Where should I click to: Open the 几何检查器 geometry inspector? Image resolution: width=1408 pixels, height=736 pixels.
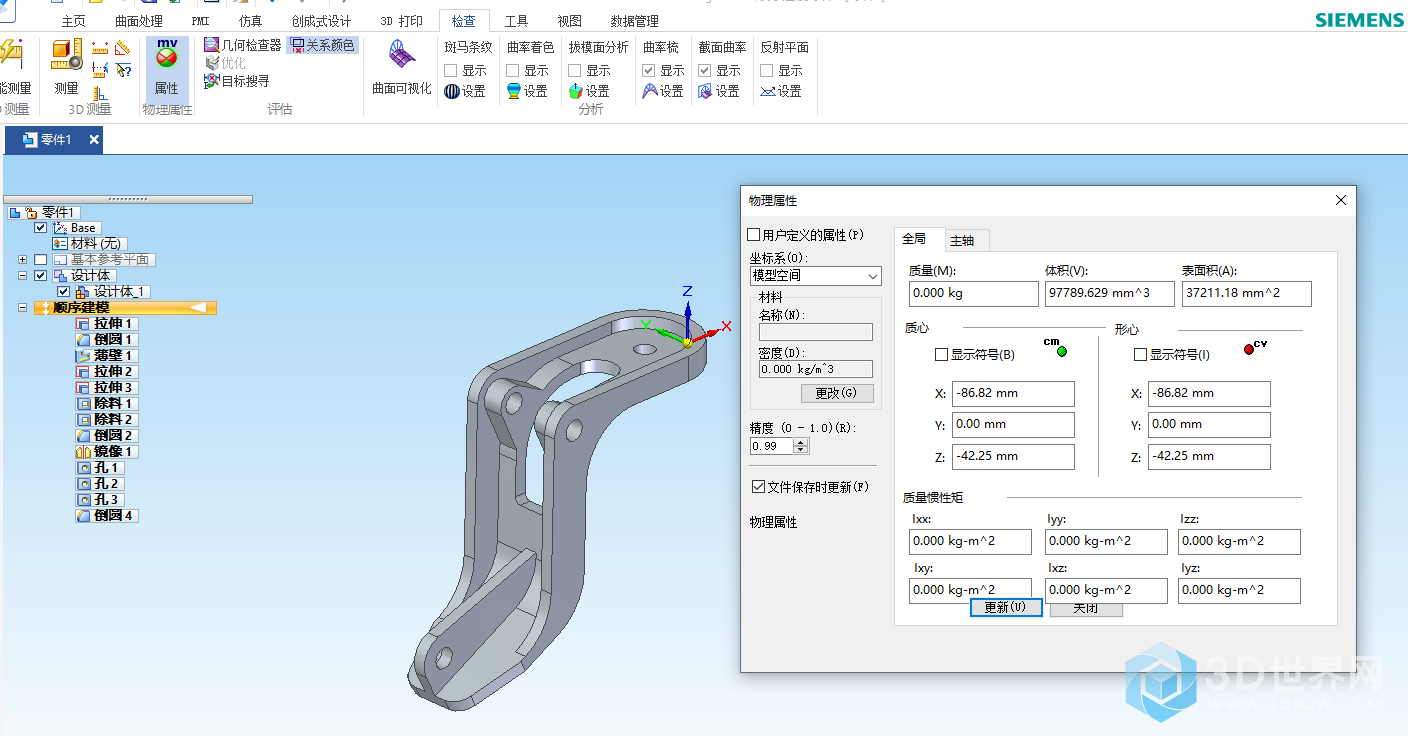pos(243,45)
